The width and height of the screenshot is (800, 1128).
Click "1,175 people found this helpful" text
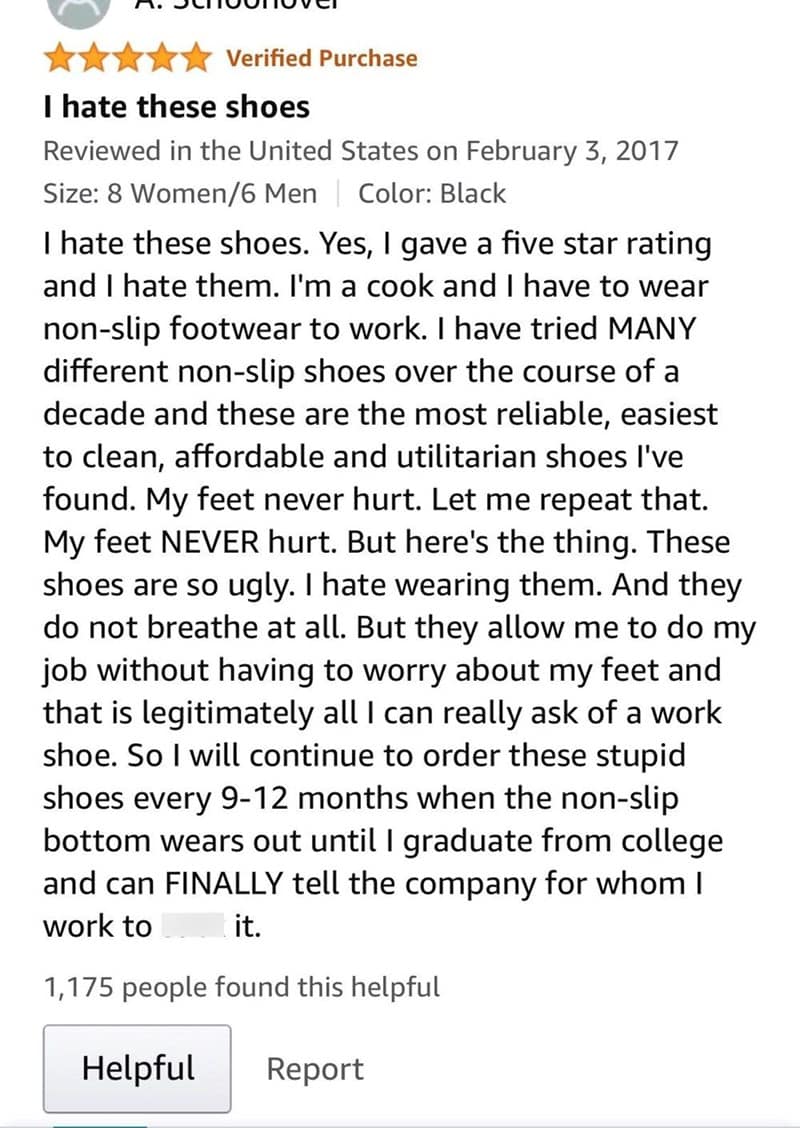point(241,988)
